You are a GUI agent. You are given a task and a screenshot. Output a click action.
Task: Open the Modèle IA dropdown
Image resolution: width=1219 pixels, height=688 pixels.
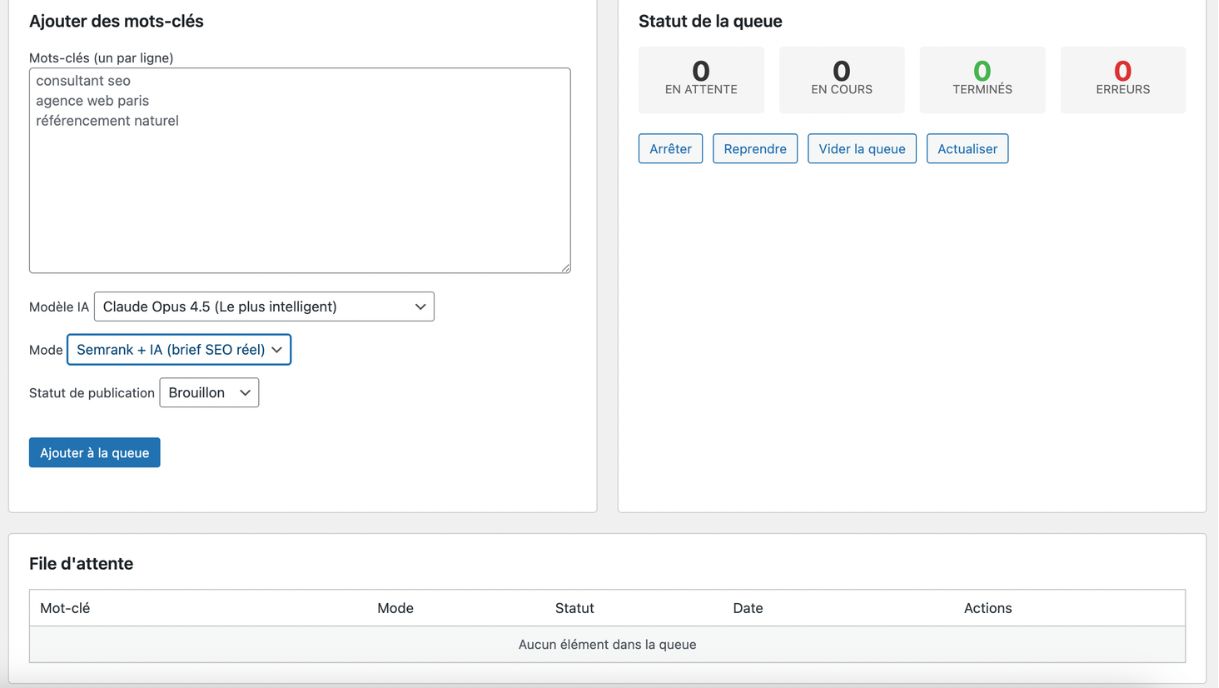(264, 307)
